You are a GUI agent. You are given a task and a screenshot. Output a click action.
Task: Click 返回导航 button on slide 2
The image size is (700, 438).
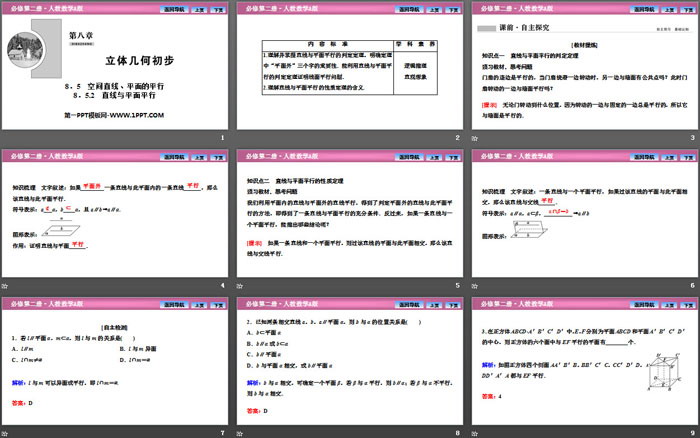[409, 9]
